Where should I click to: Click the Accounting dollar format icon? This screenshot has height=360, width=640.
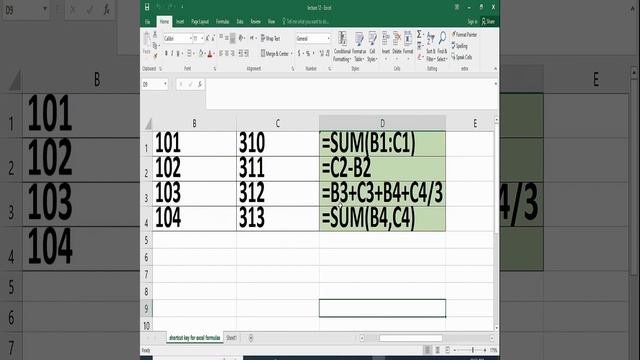pos(299,53)
